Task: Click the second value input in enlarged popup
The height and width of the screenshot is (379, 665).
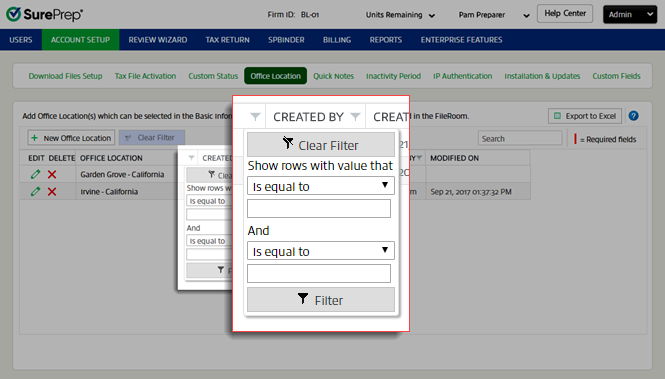Action: (x=319, y=273)
